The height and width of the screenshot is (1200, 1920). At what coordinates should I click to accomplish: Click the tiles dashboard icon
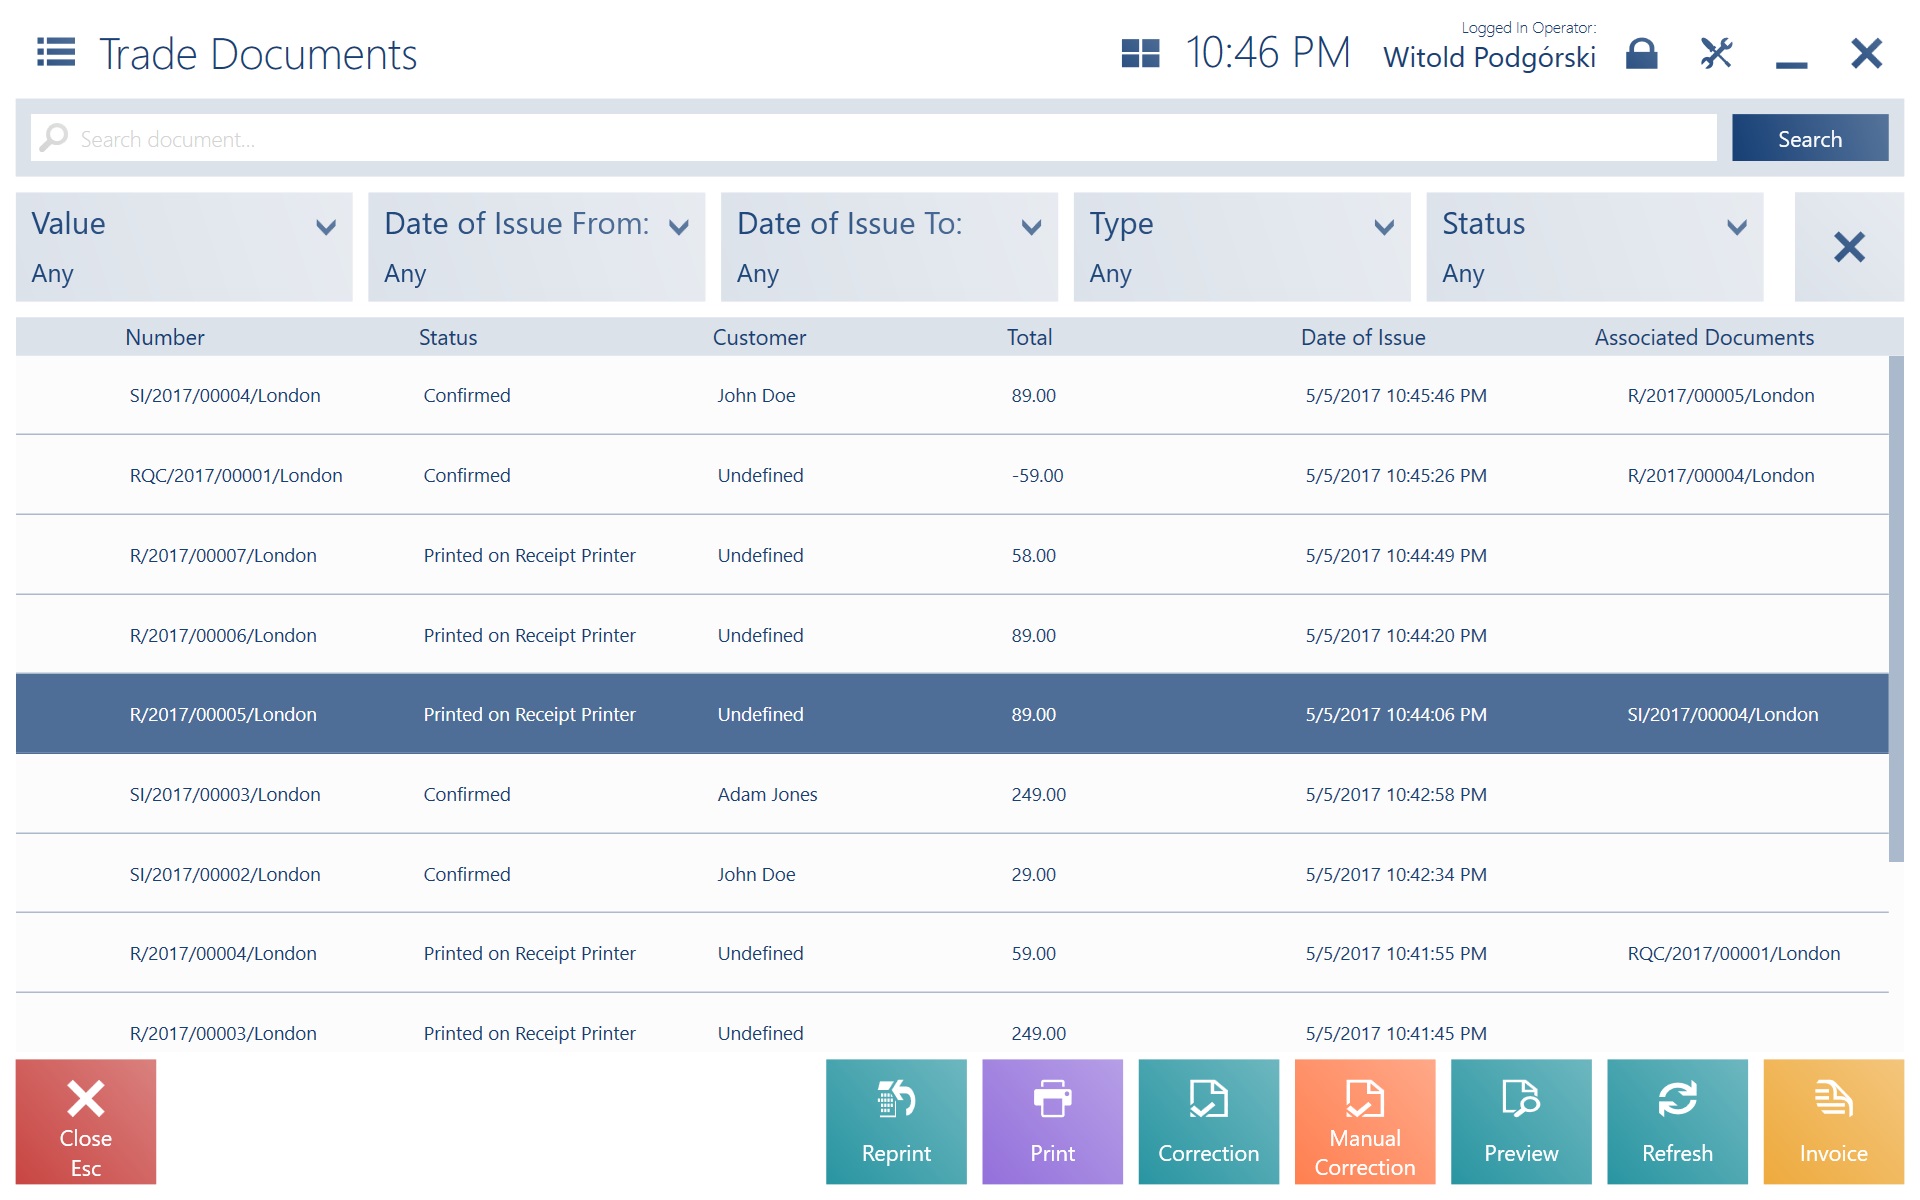pyautogui.click(x=1140, y=53)
